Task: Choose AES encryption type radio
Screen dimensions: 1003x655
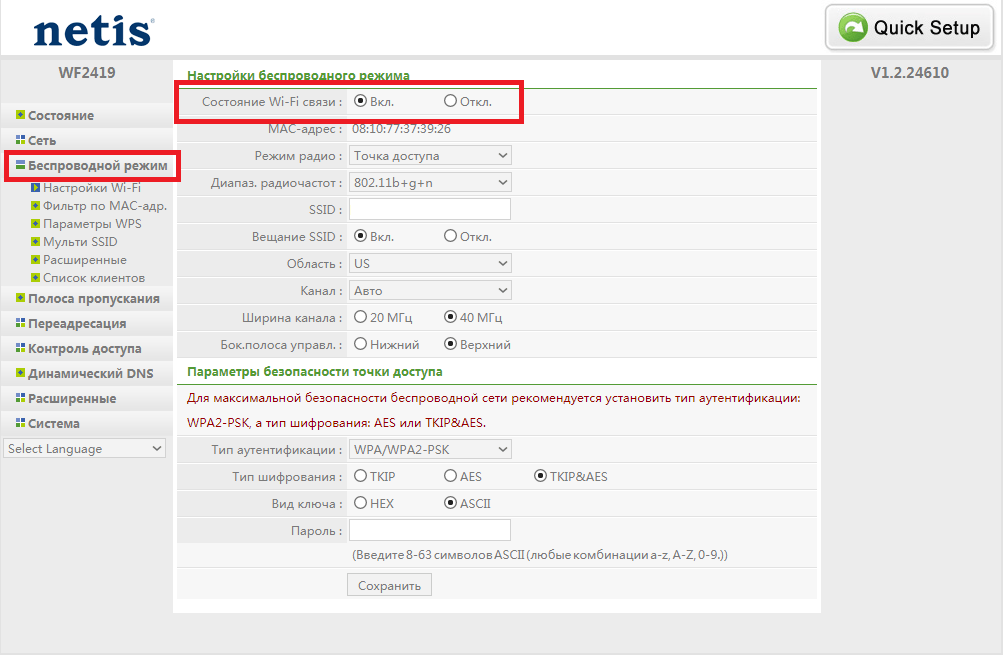Action: (x=450, y=476)
